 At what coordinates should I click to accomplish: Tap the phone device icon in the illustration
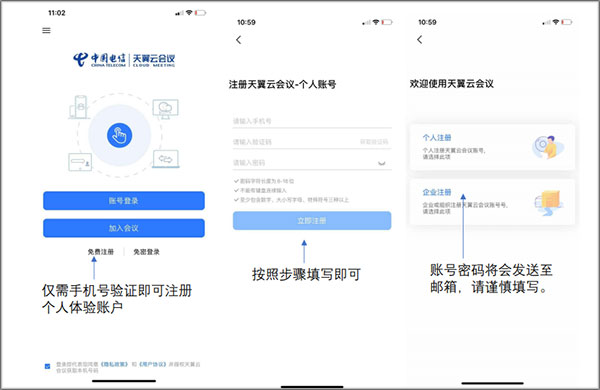79,107
